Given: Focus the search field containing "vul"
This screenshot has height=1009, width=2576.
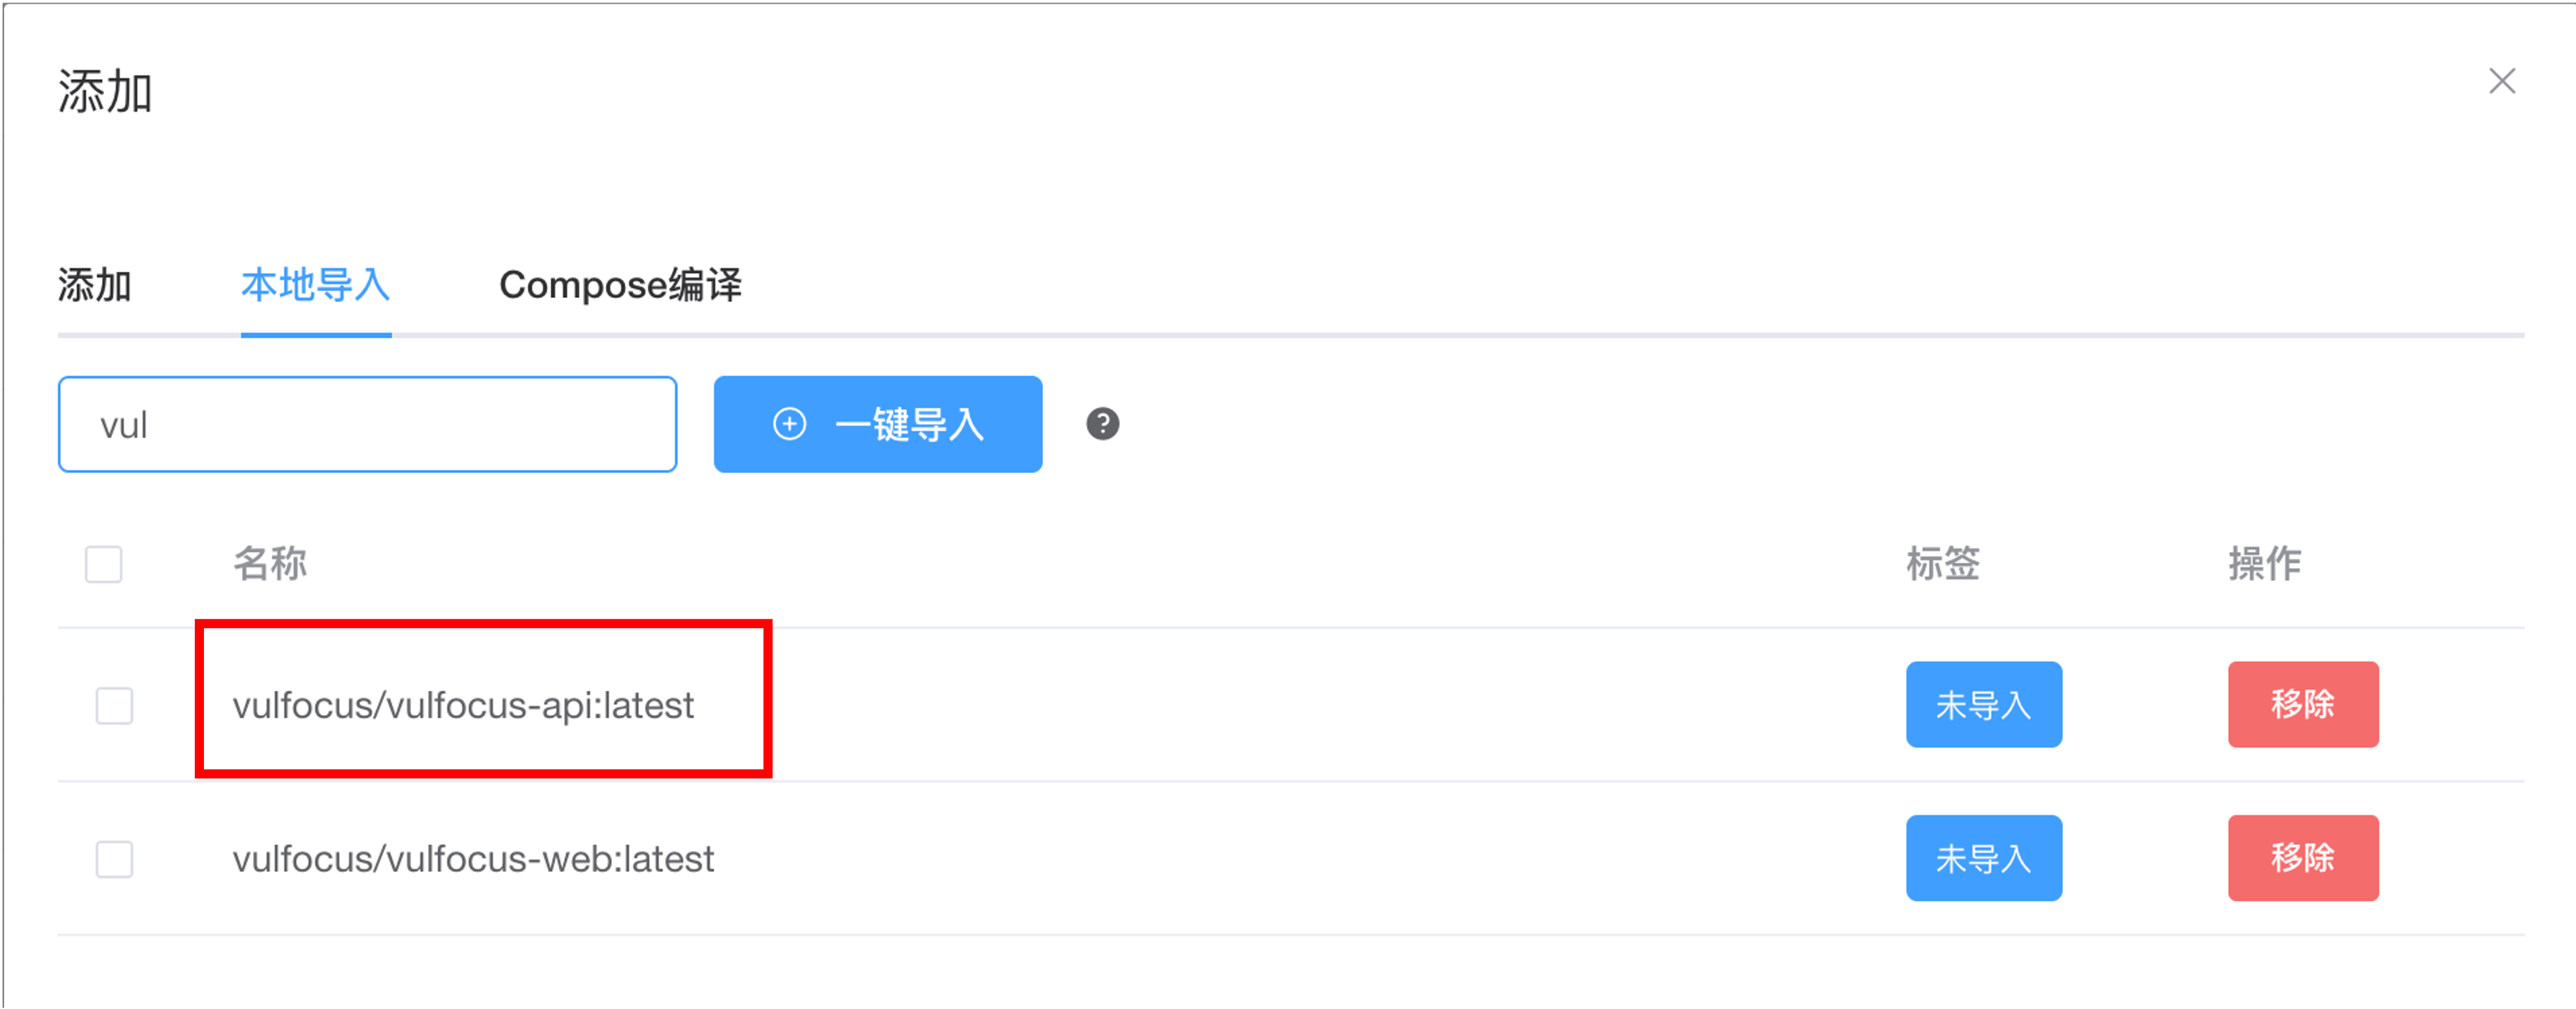Looking at the screenshot, I should (367, 425).
